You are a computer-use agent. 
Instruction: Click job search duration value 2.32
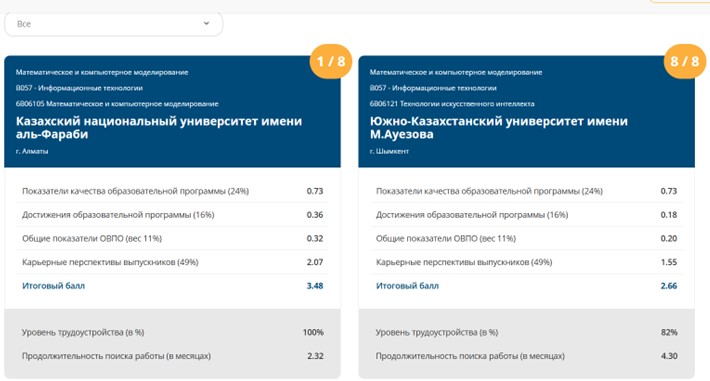click(315, 356)
